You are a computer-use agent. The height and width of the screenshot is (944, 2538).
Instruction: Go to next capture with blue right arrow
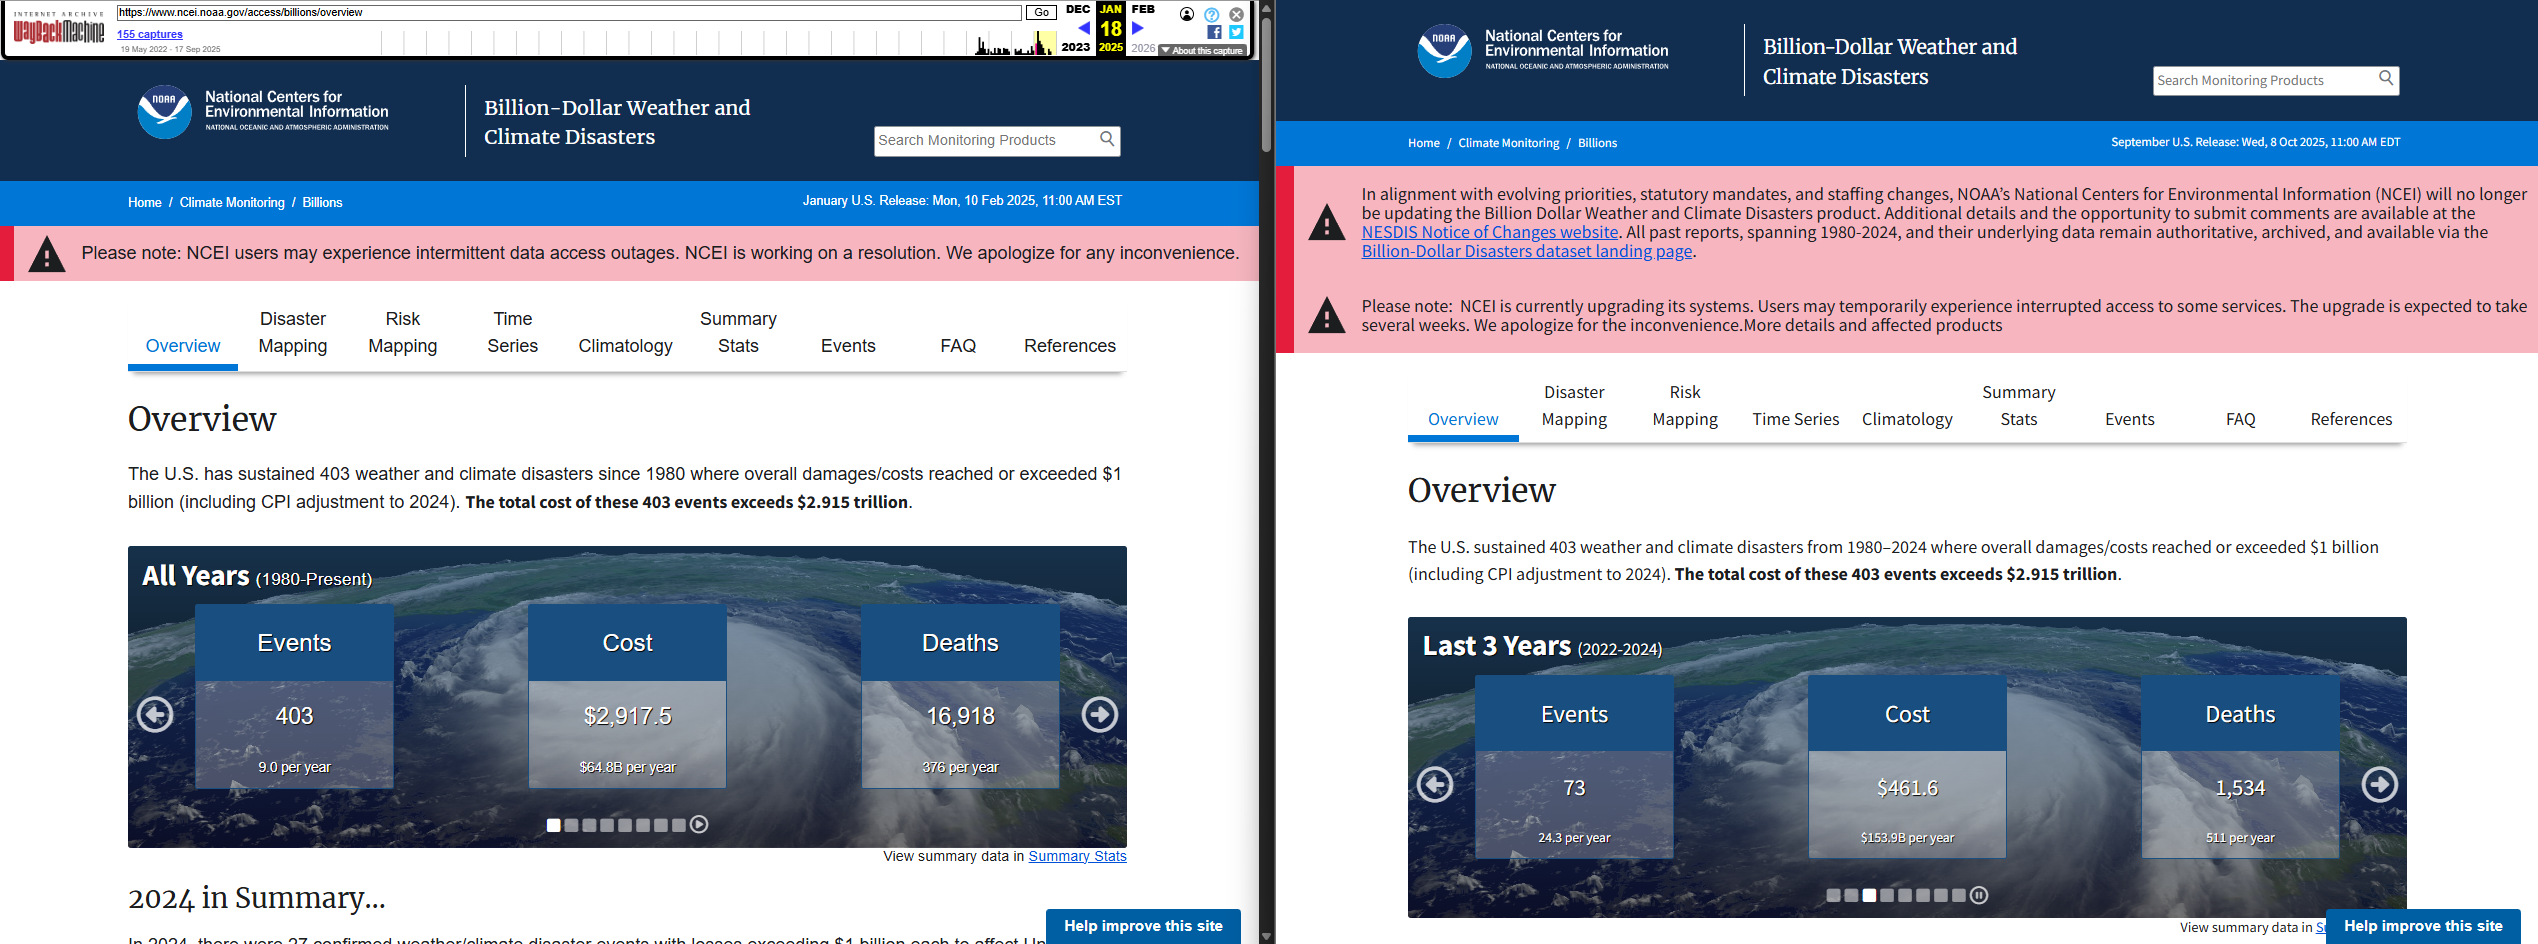(x=1137, y=29)
